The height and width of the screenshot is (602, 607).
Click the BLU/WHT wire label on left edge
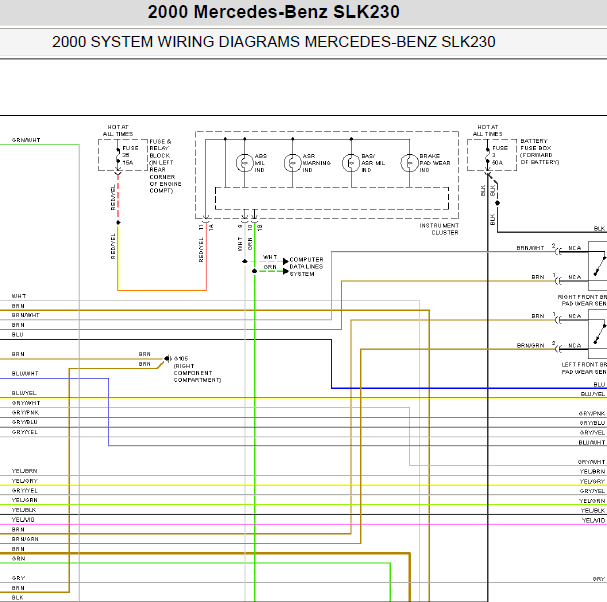[25, 374]
